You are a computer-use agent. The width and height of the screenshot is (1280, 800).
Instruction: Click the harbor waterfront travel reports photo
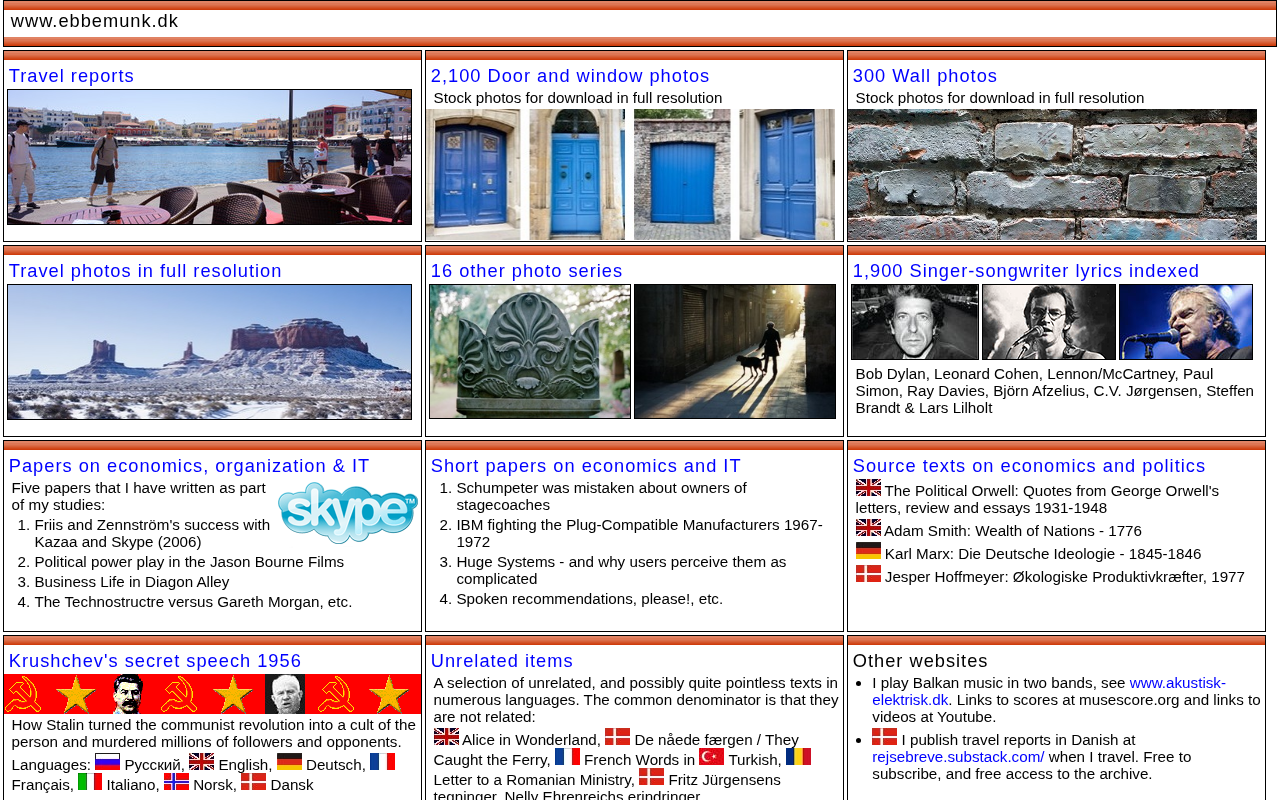click(209, 157)
